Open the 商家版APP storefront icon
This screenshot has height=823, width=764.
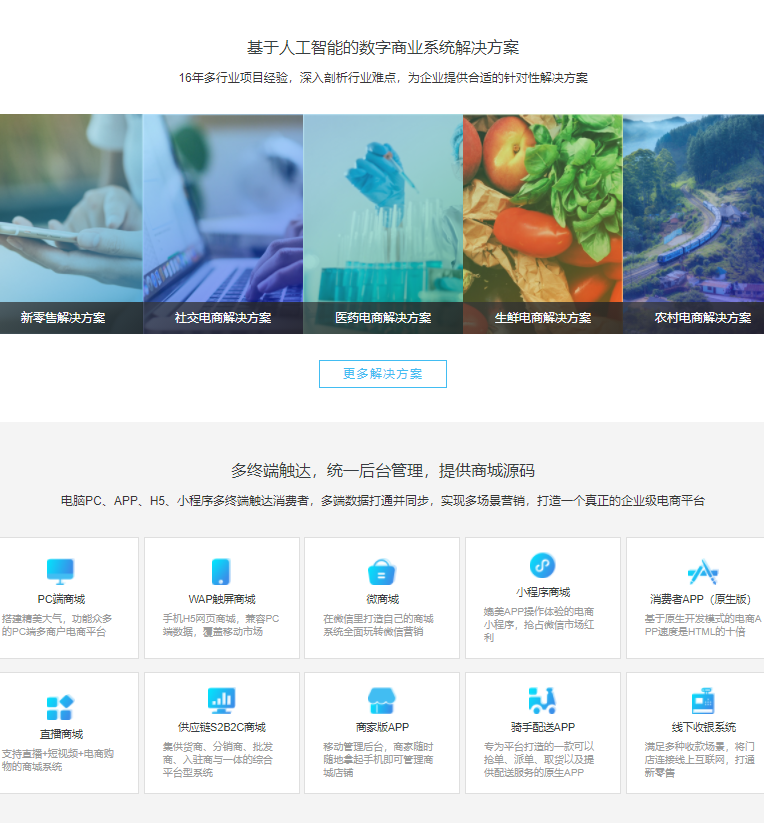click(x=382, y=700)
